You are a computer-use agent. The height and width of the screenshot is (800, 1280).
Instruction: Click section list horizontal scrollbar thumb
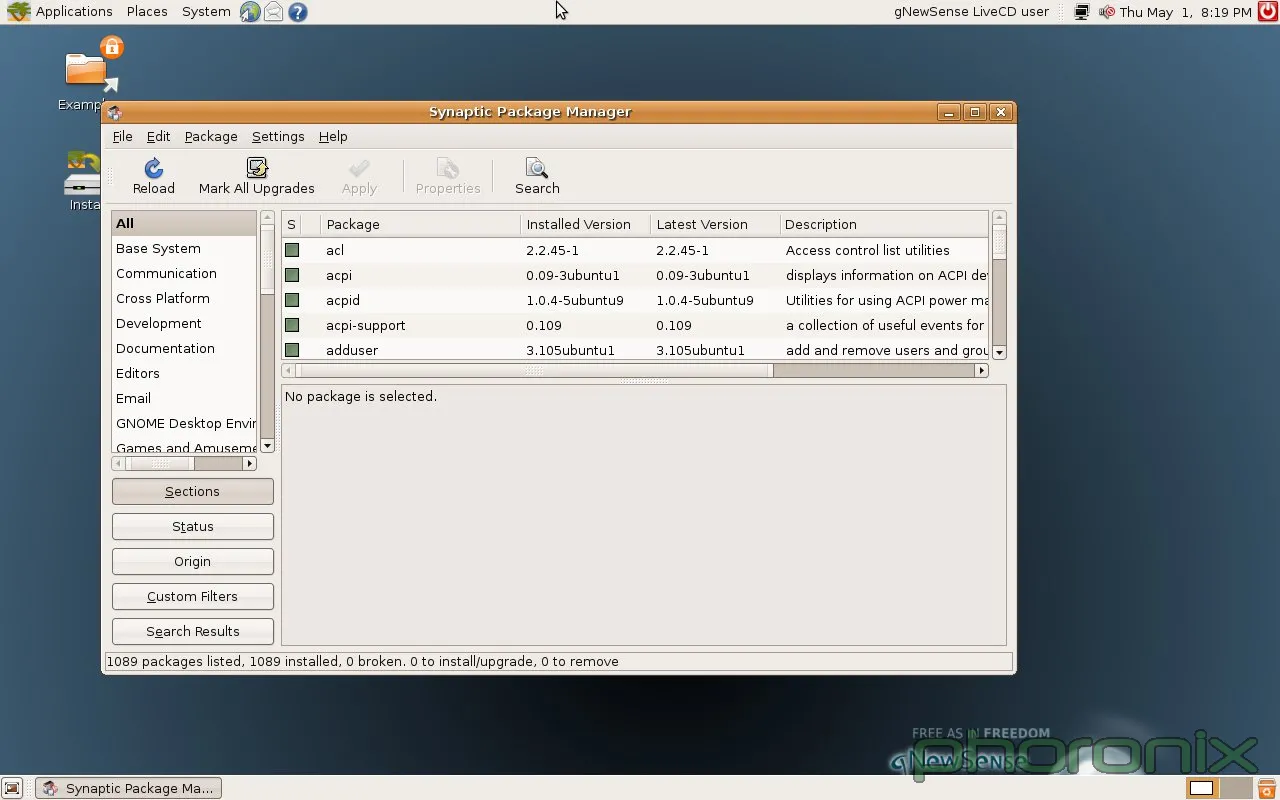[160, 463]
